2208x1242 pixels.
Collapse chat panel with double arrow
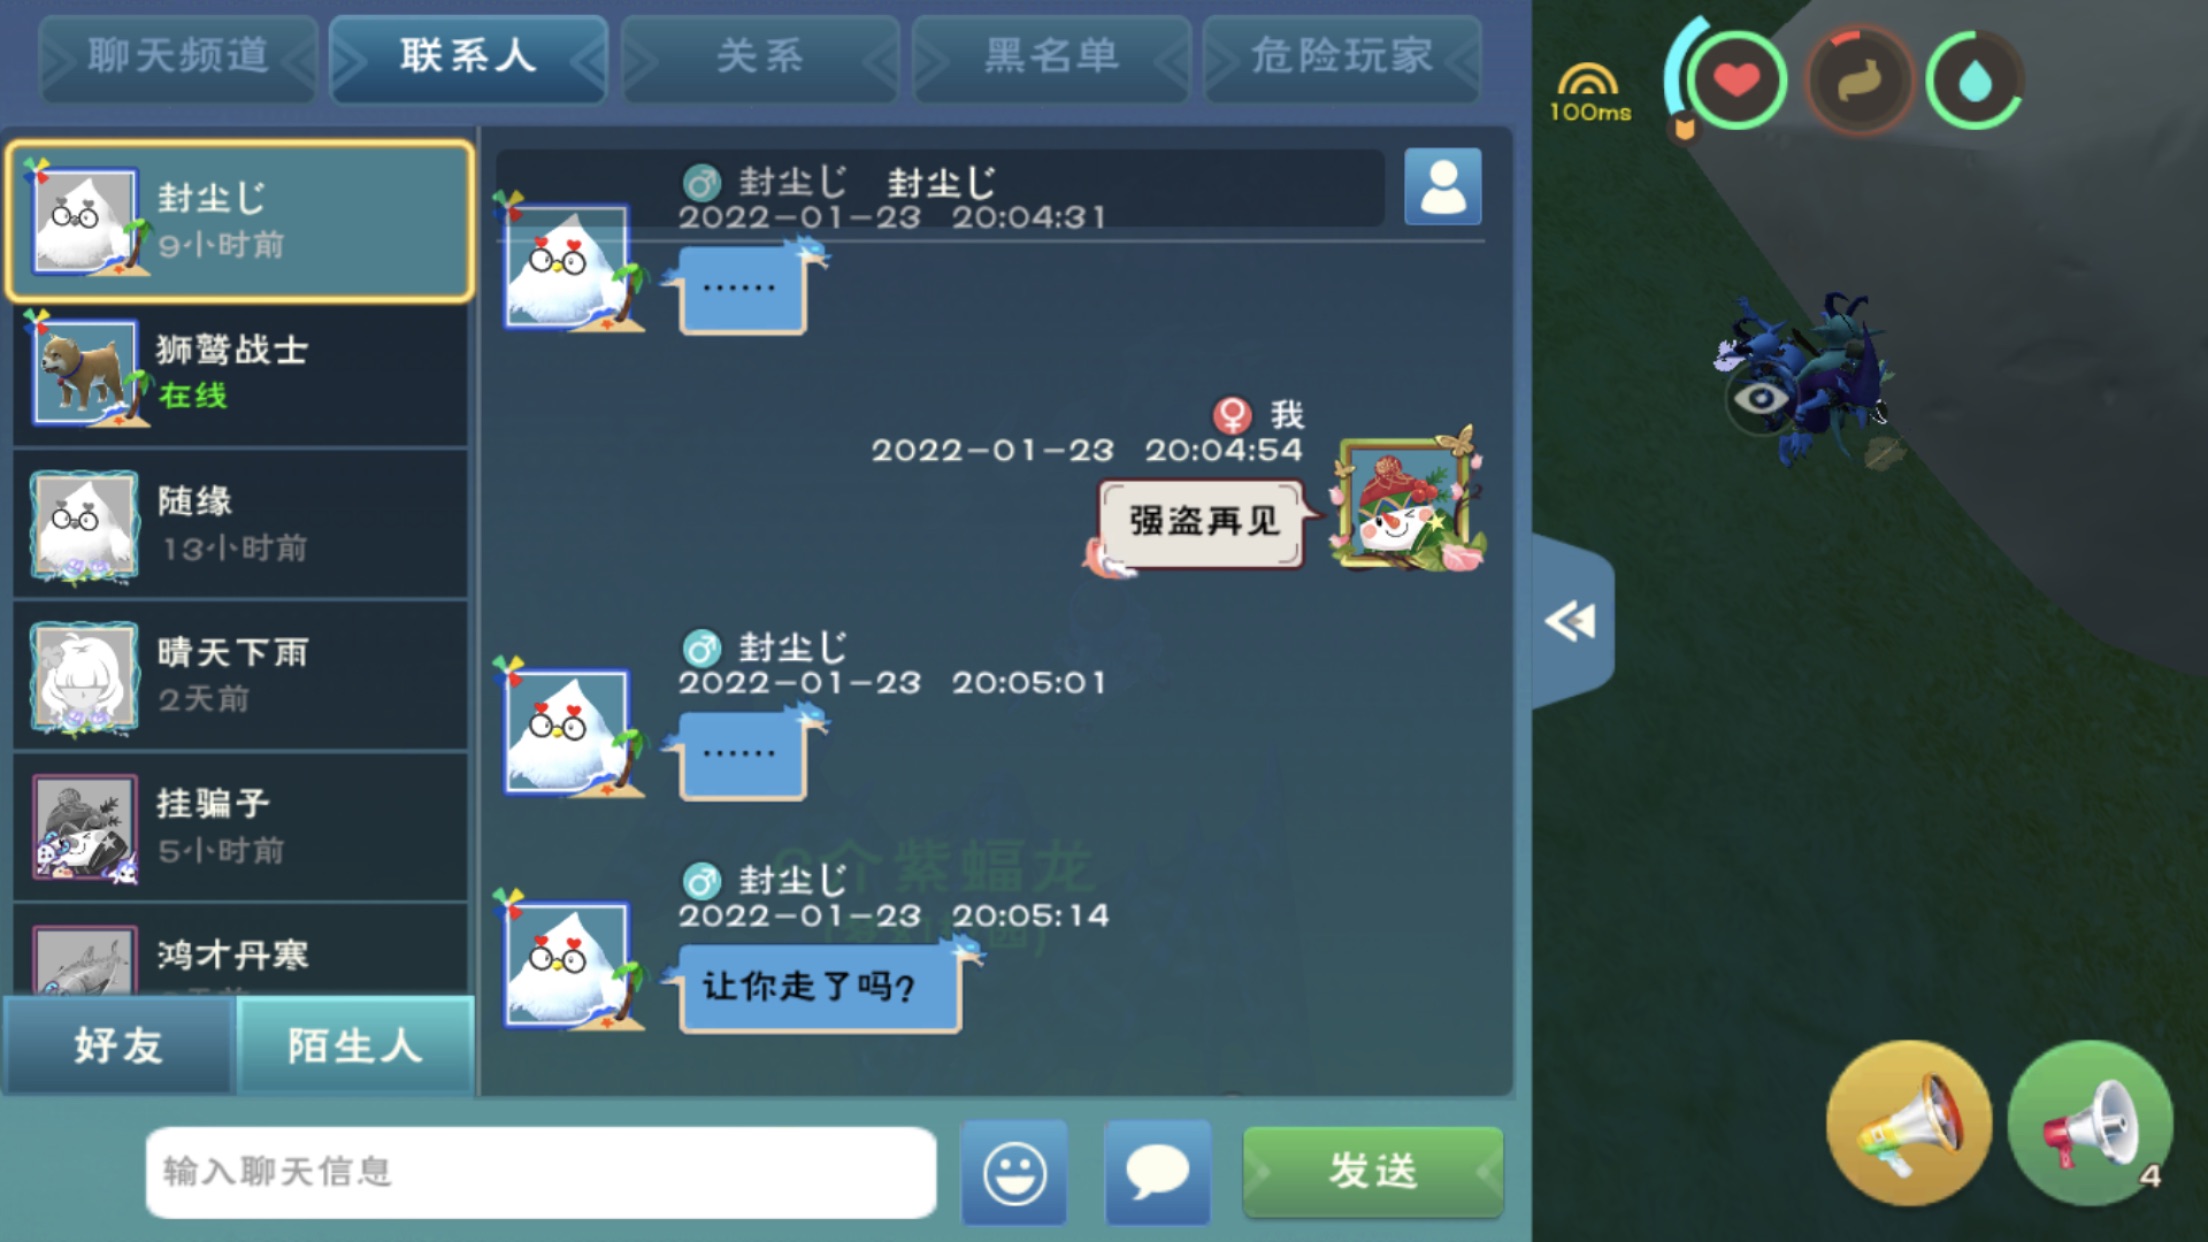(x=1571, y=621)
